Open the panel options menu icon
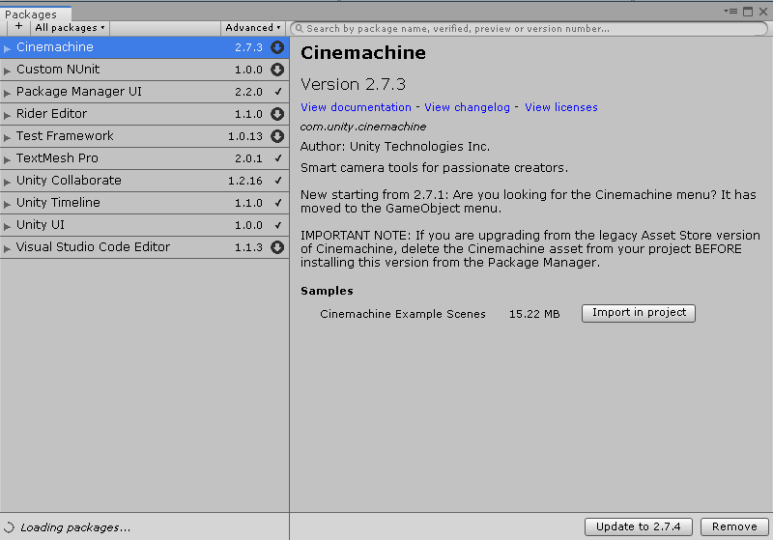Image resolution: width=773 pixels, height=540 pixels. coord(731,11)
